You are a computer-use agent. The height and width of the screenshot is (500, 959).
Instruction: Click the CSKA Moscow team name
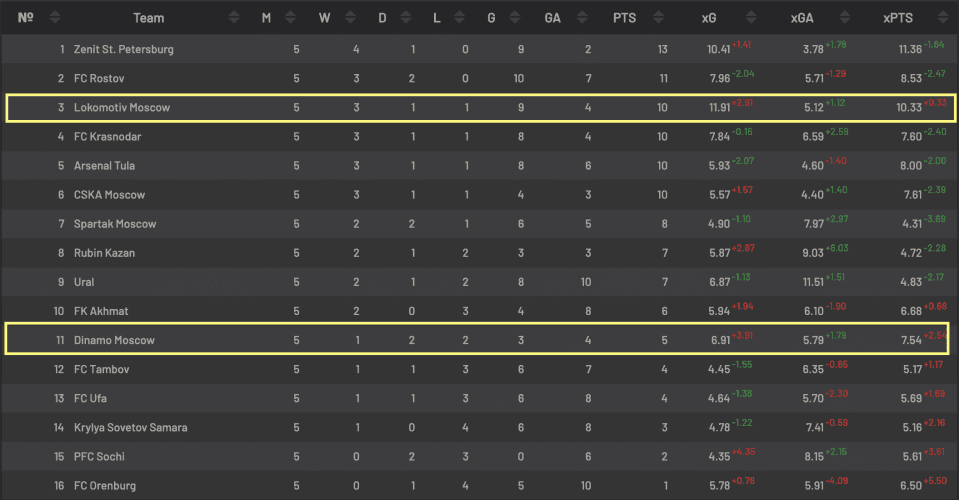click(110, 195)
